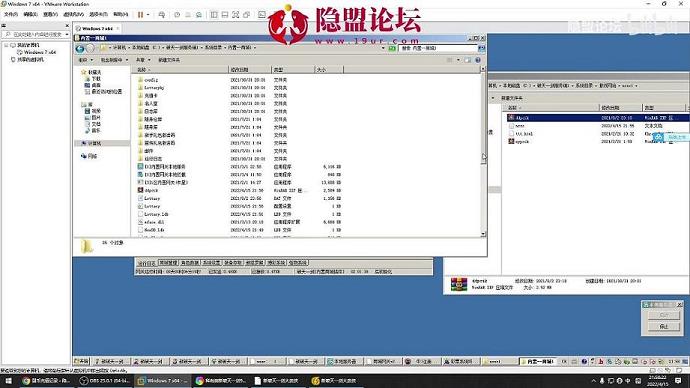The height and width of the screenshot is (388, 690).
Task: Open the Explorer Organize dropdown menu
Action: coord(85,60)
